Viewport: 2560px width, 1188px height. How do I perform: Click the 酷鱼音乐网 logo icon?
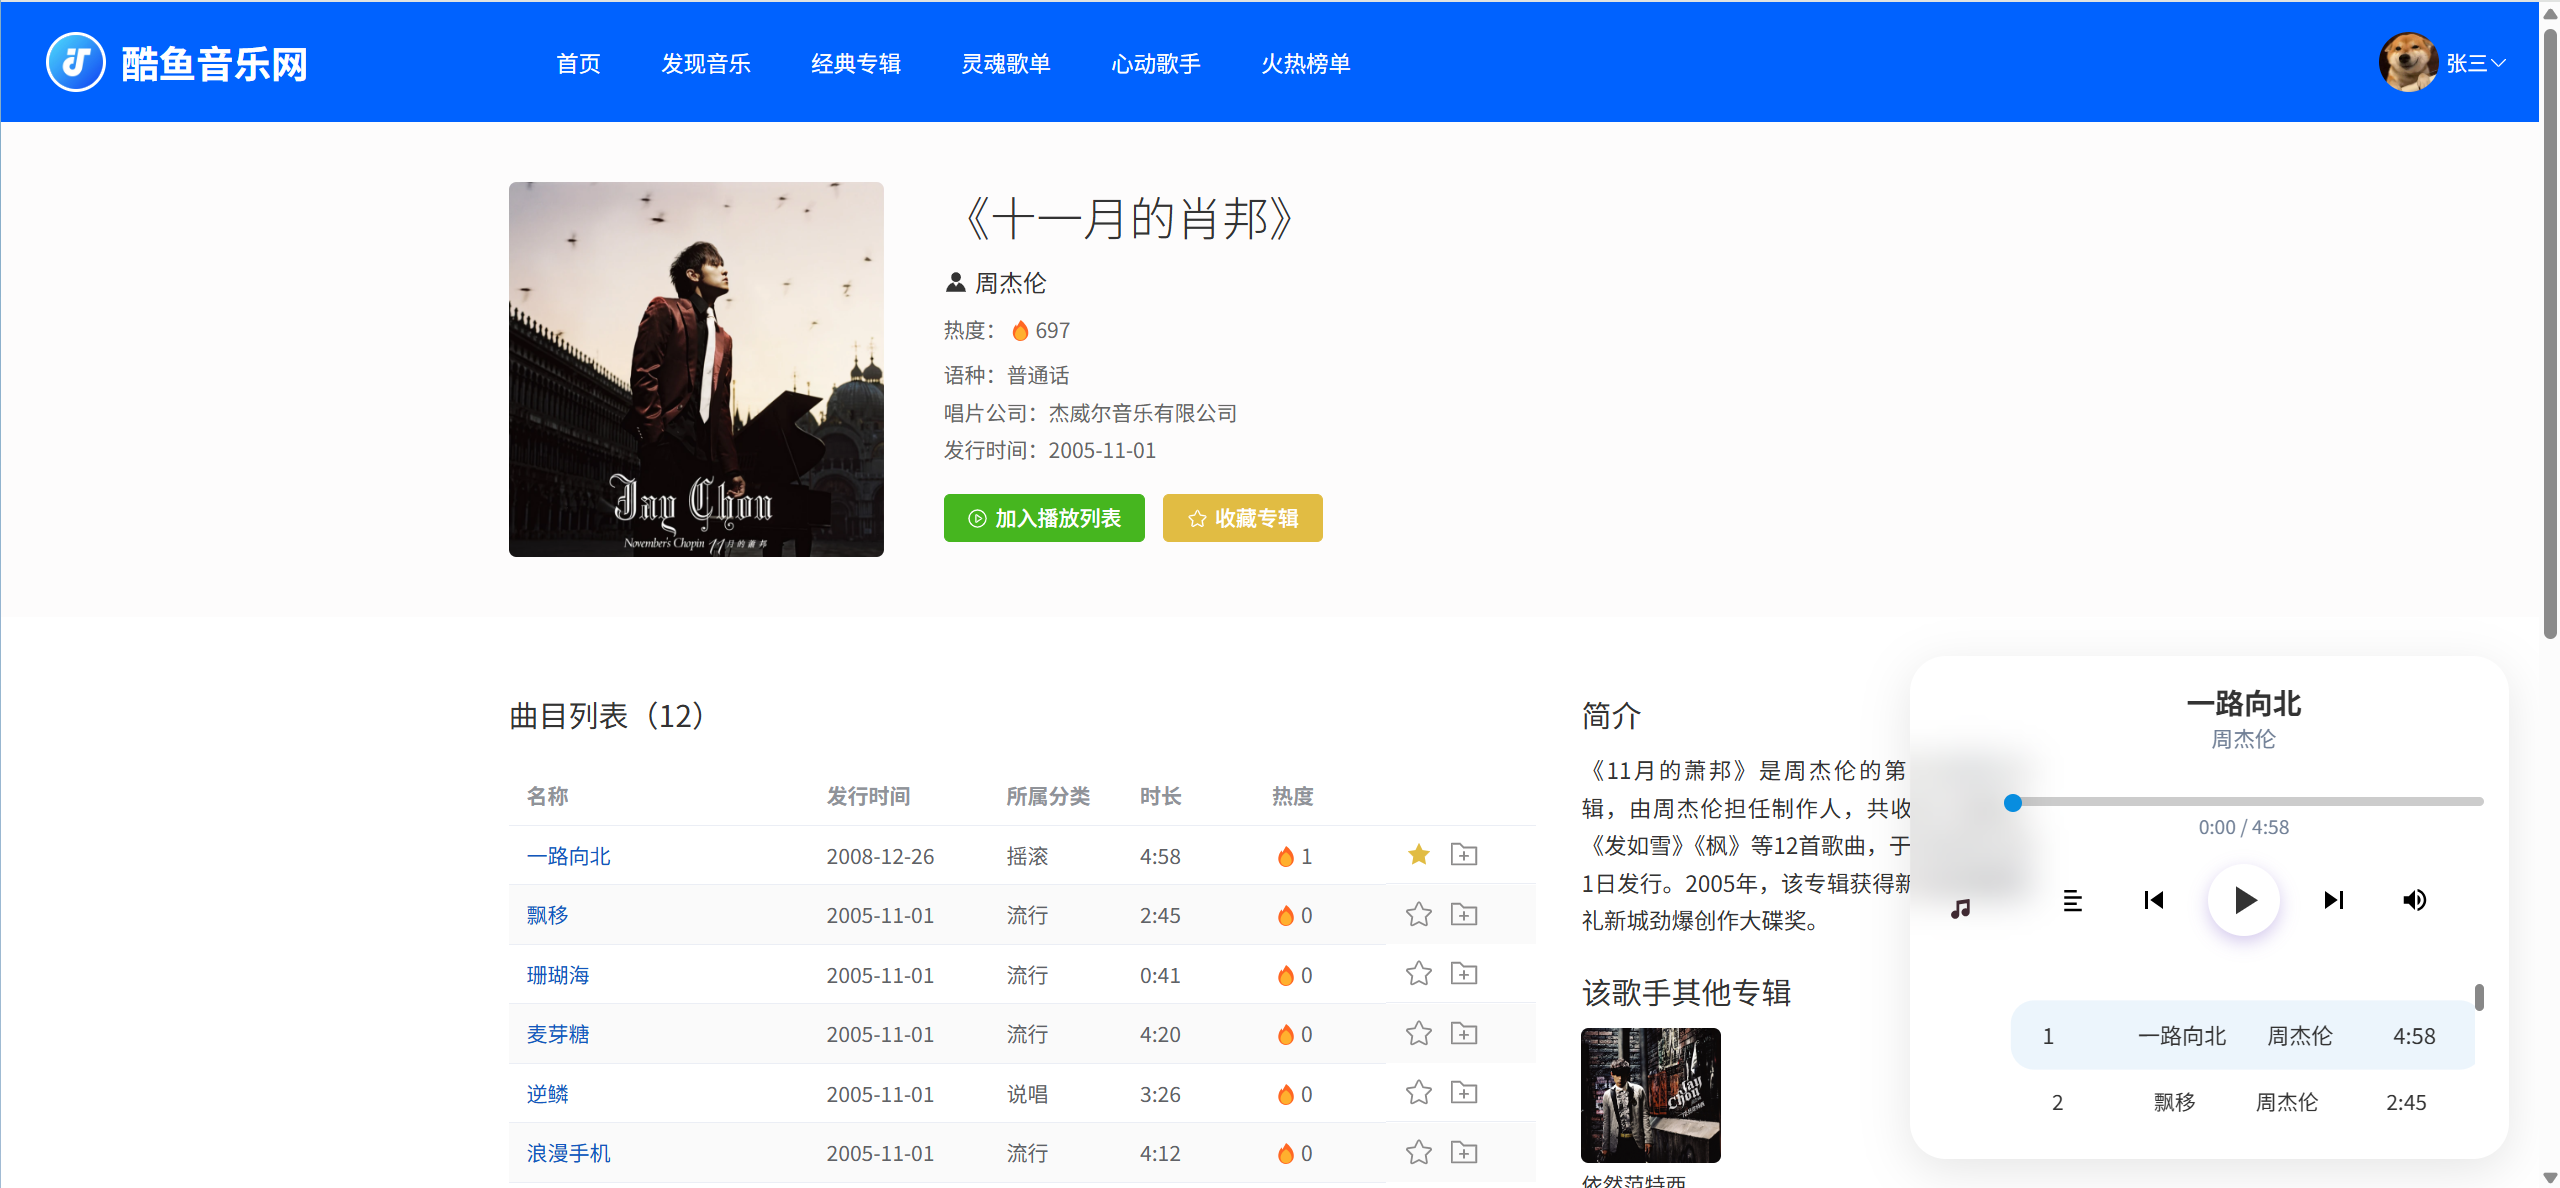coord(76,62)
